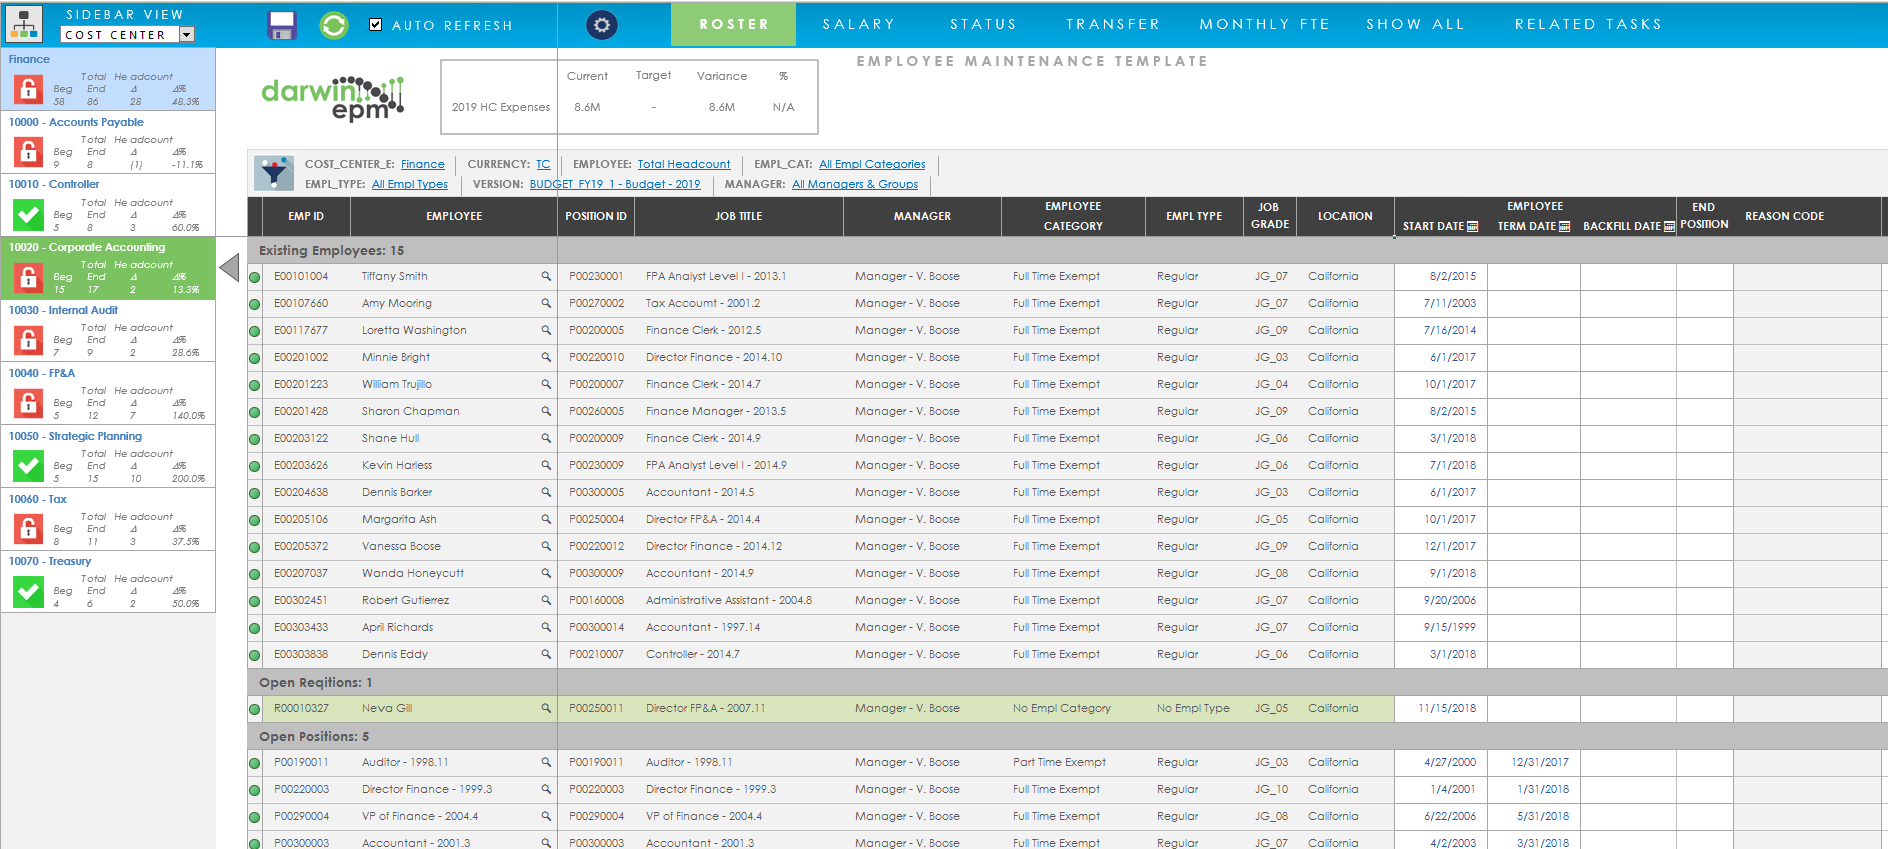Click the lock icon for Internal Audit
This screenshot has height=849, width=1888.
28,340
